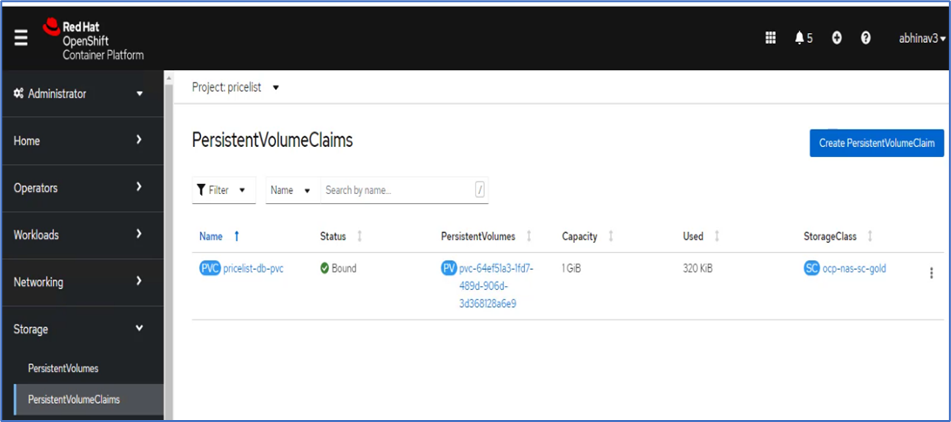Select PersistentVolumes in the sidebar
This screenshot has height=422, width=951.
click(x=63, y=368)
